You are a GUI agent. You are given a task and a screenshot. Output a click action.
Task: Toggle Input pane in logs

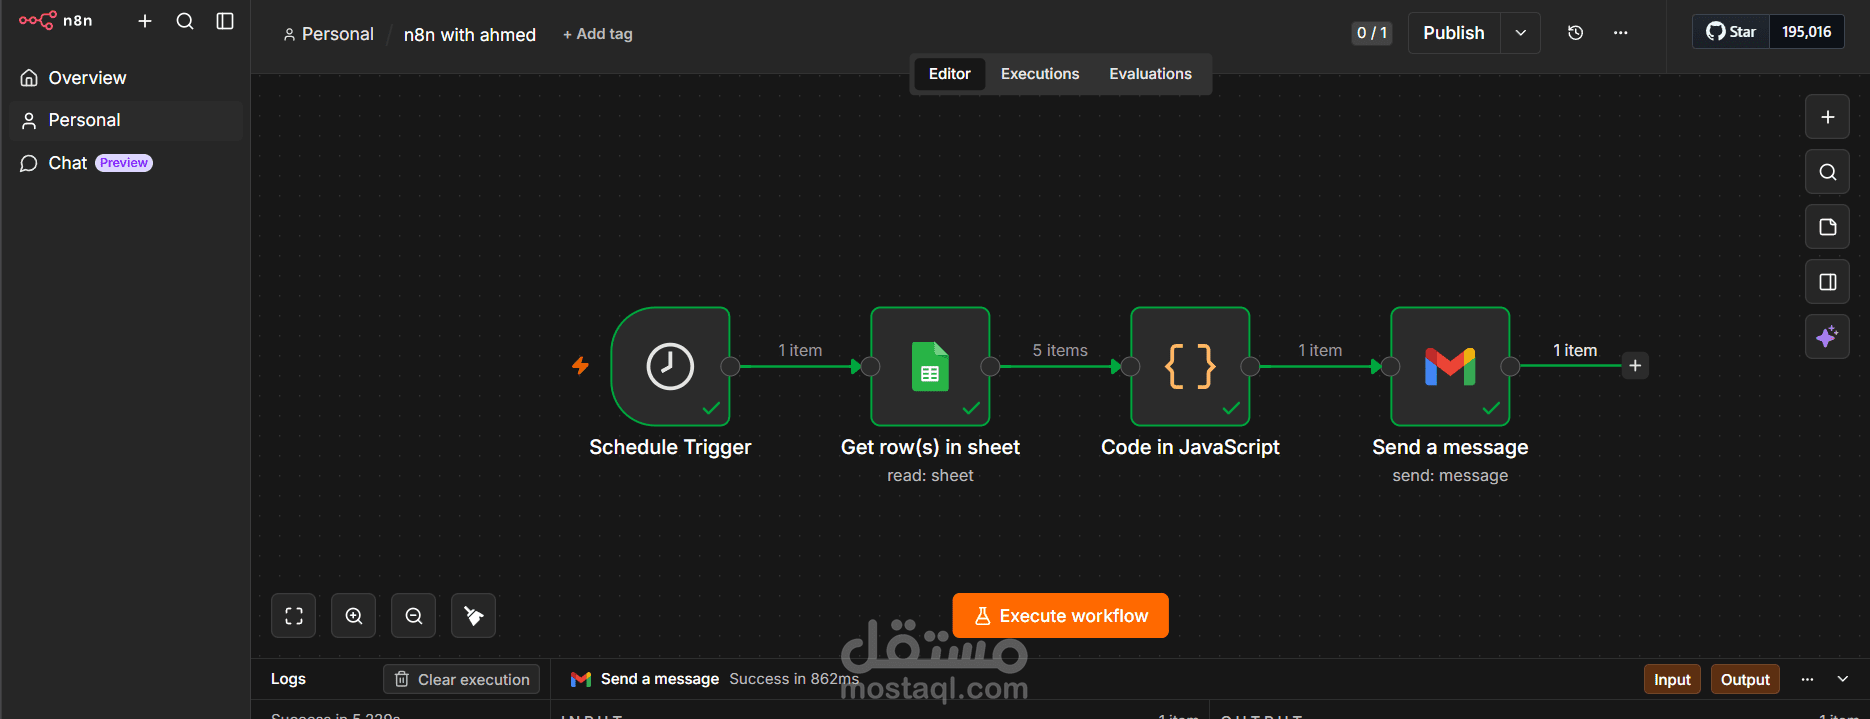tap(1672, 680)
